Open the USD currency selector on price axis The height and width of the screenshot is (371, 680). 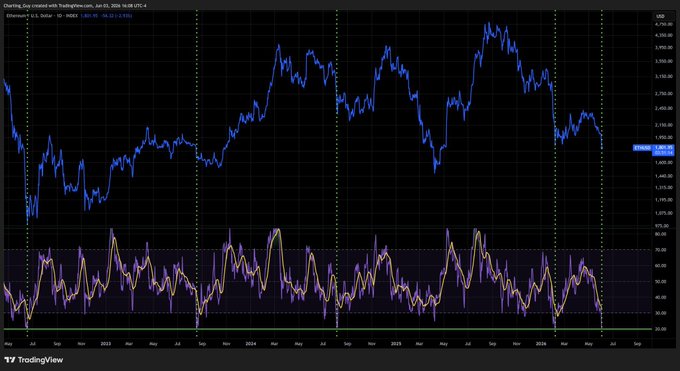(x=660, y=16)
